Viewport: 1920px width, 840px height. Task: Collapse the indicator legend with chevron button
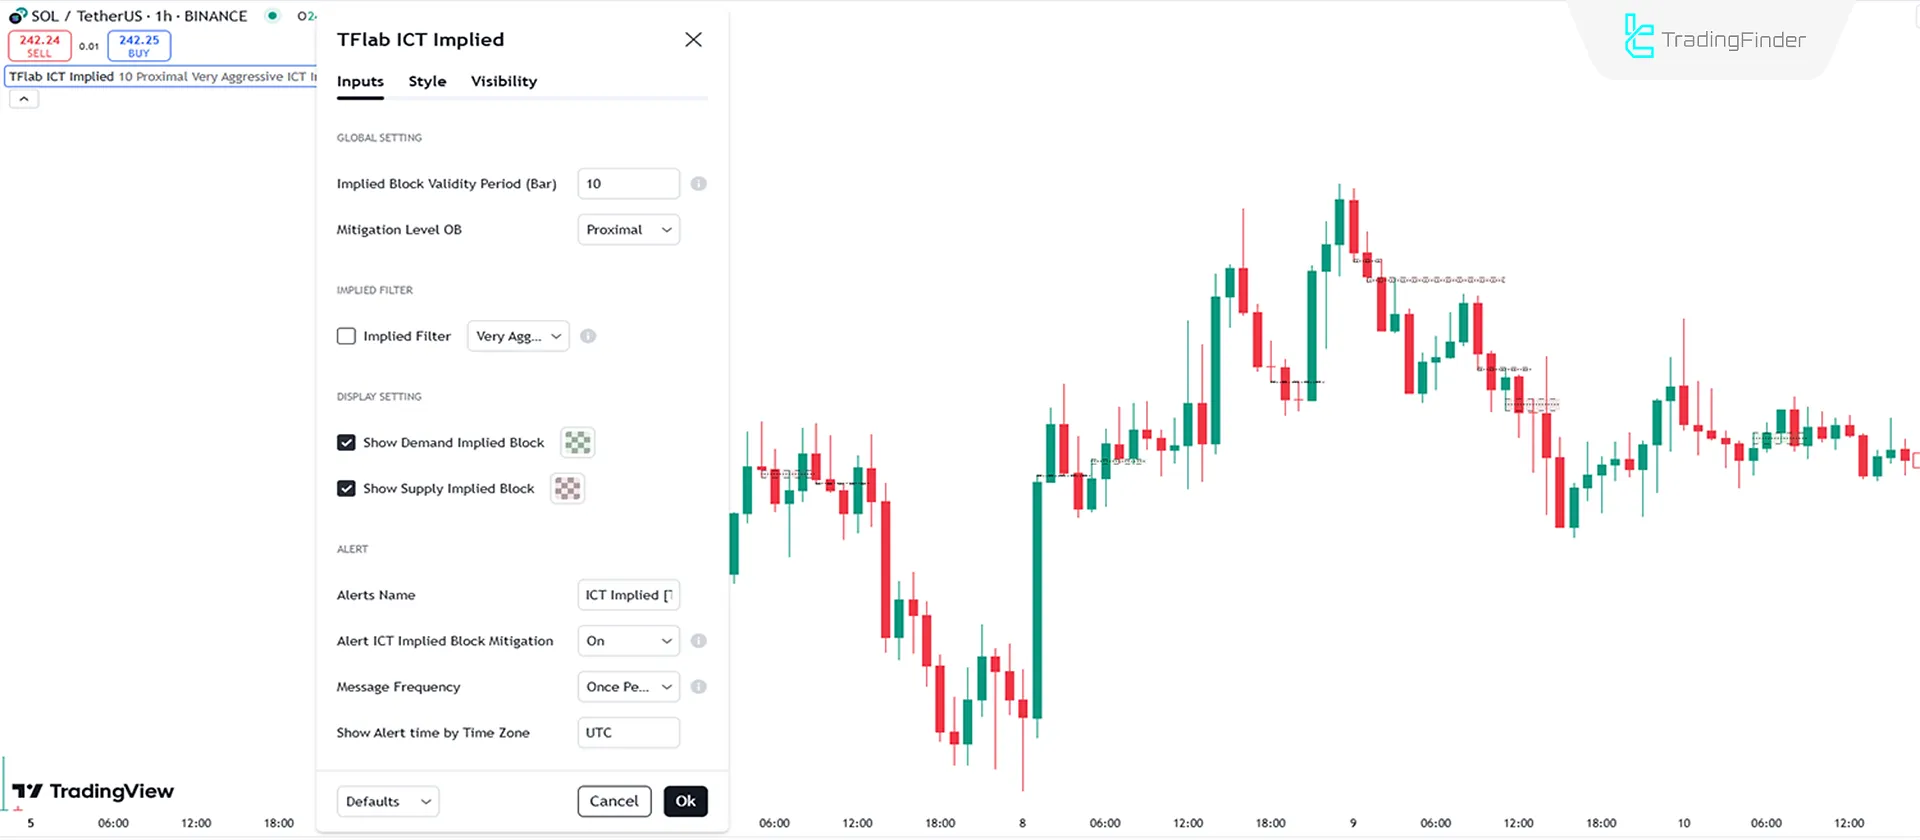pyautogui.click(x=24, y=99)
